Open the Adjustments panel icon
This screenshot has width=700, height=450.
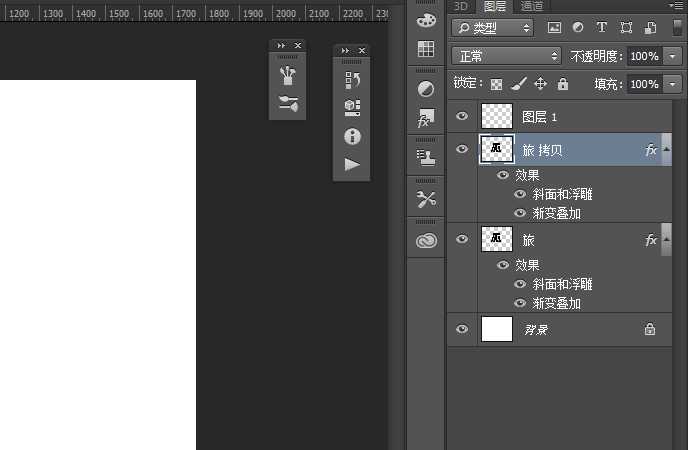click(426, 89)
